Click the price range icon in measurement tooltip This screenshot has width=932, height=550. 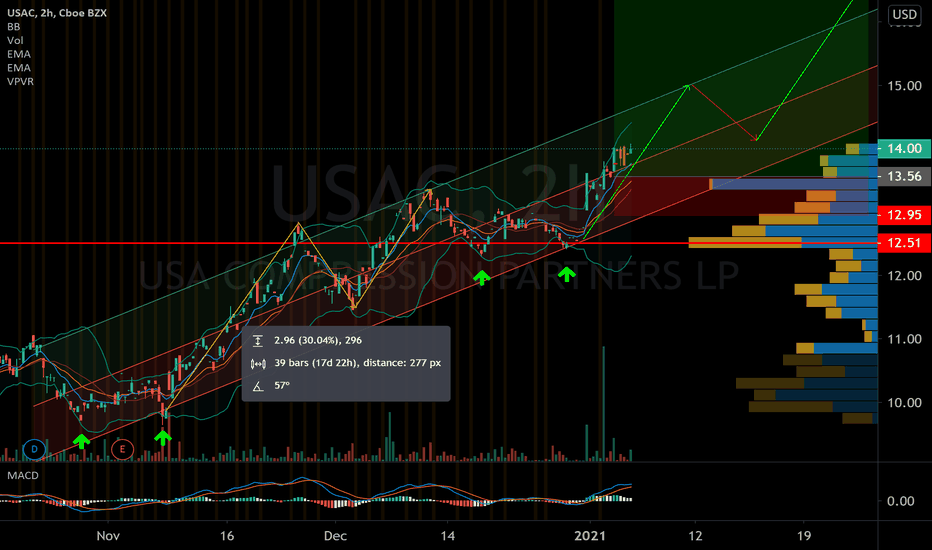258,341
